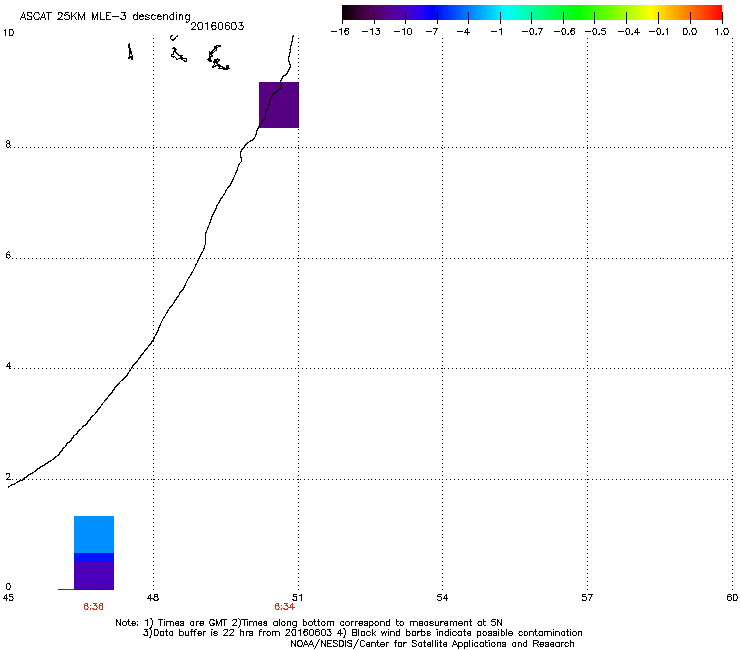Click the color bar label 1.0
The image size is (740, 650).
coord(722,32)
